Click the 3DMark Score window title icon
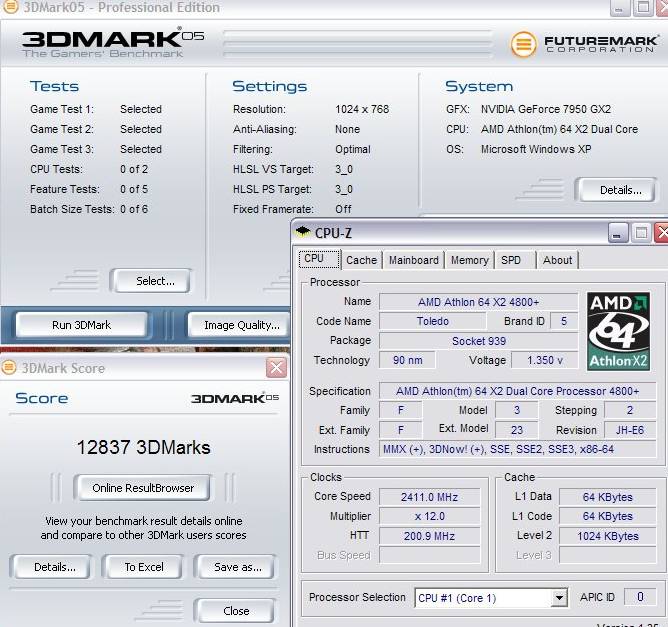 [9, 368]
